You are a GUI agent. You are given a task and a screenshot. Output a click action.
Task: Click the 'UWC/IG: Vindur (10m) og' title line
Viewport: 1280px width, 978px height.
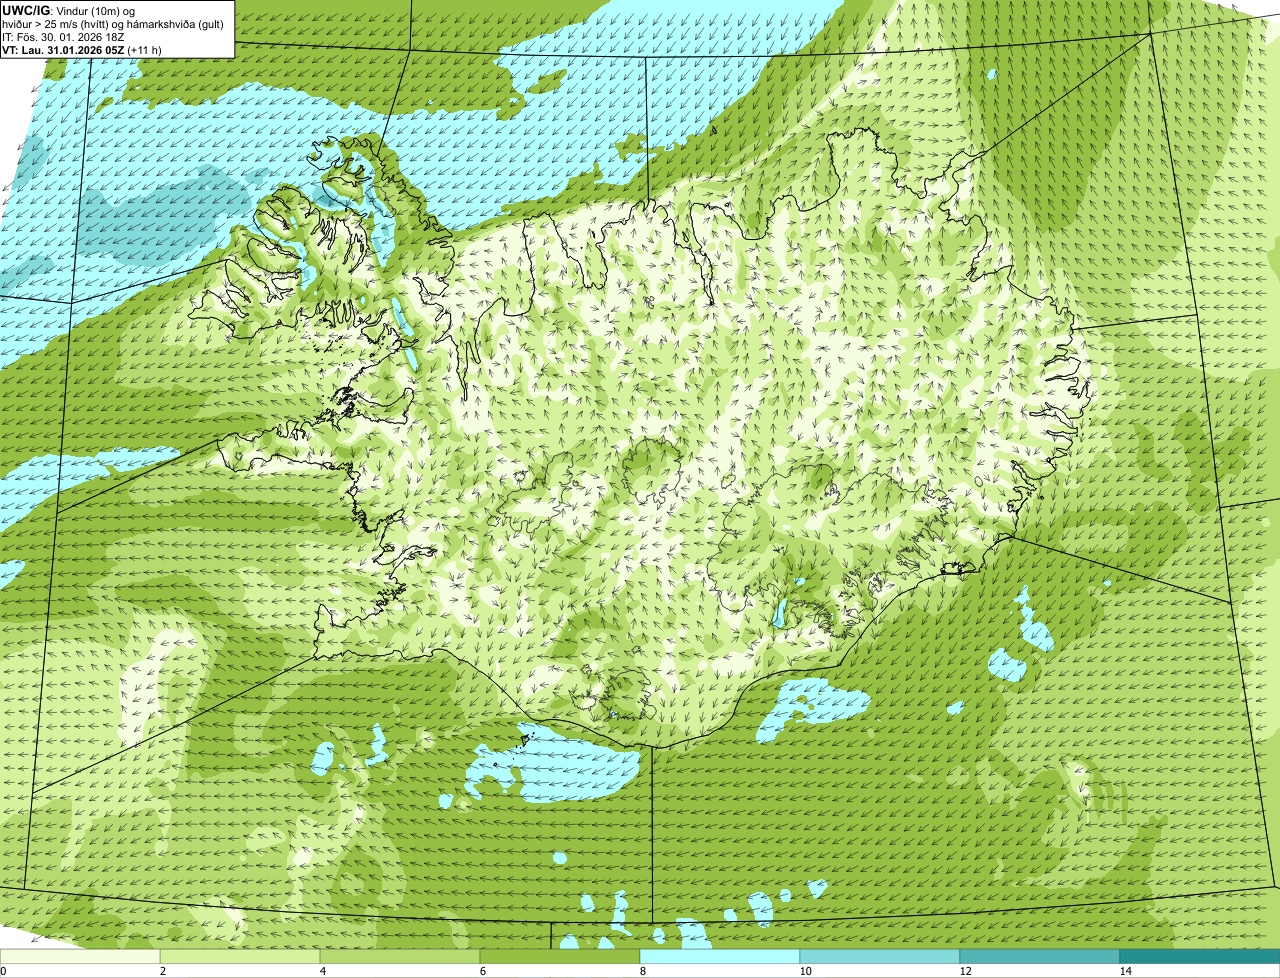pyautogui.click(x=69, y=10)
